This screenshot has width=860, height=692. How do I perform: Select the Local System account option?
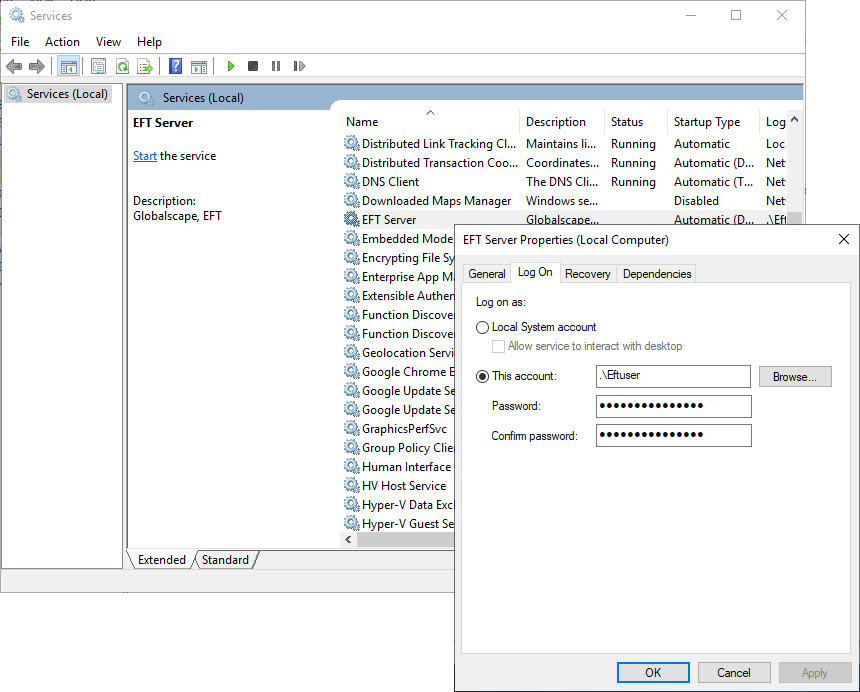coord(483,327)
